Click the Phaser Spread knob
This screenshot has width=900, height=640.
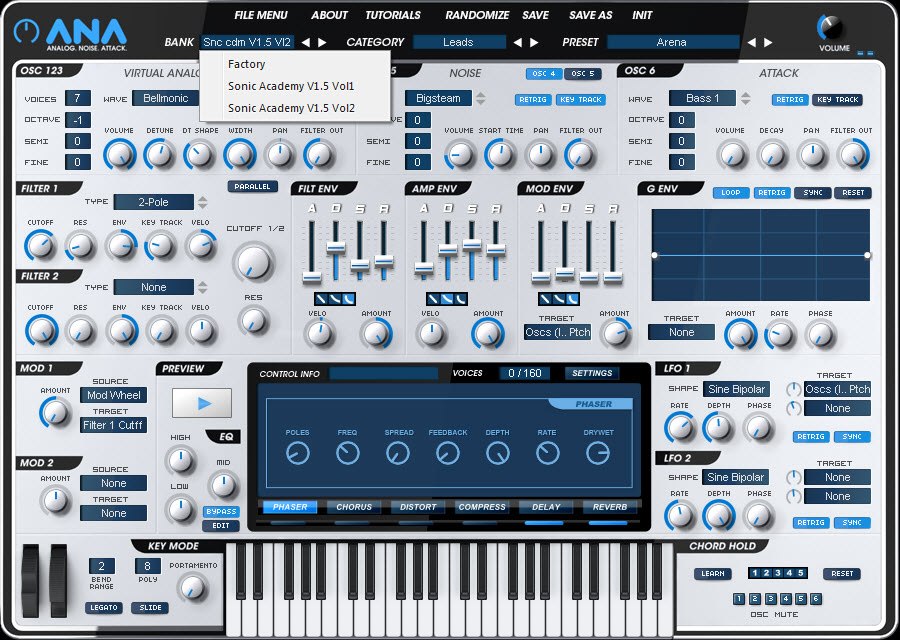pos(398,453)
